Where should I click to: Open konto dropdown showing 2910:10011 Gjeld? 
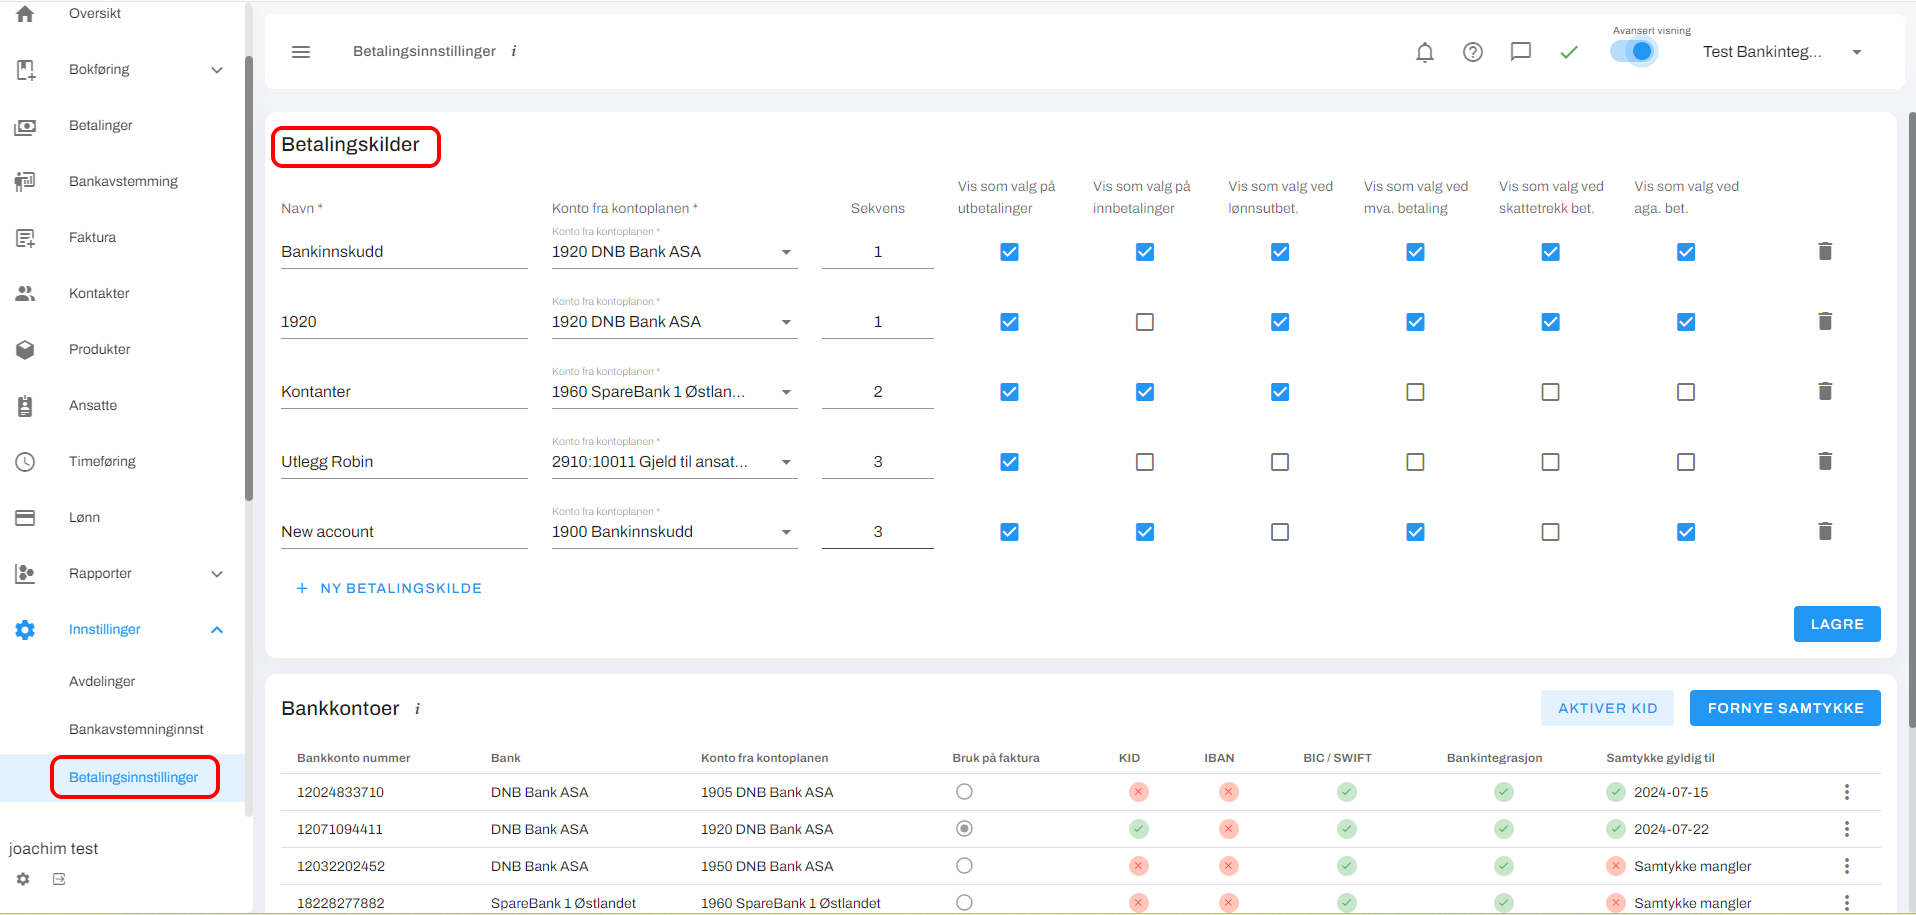point(675,462)
